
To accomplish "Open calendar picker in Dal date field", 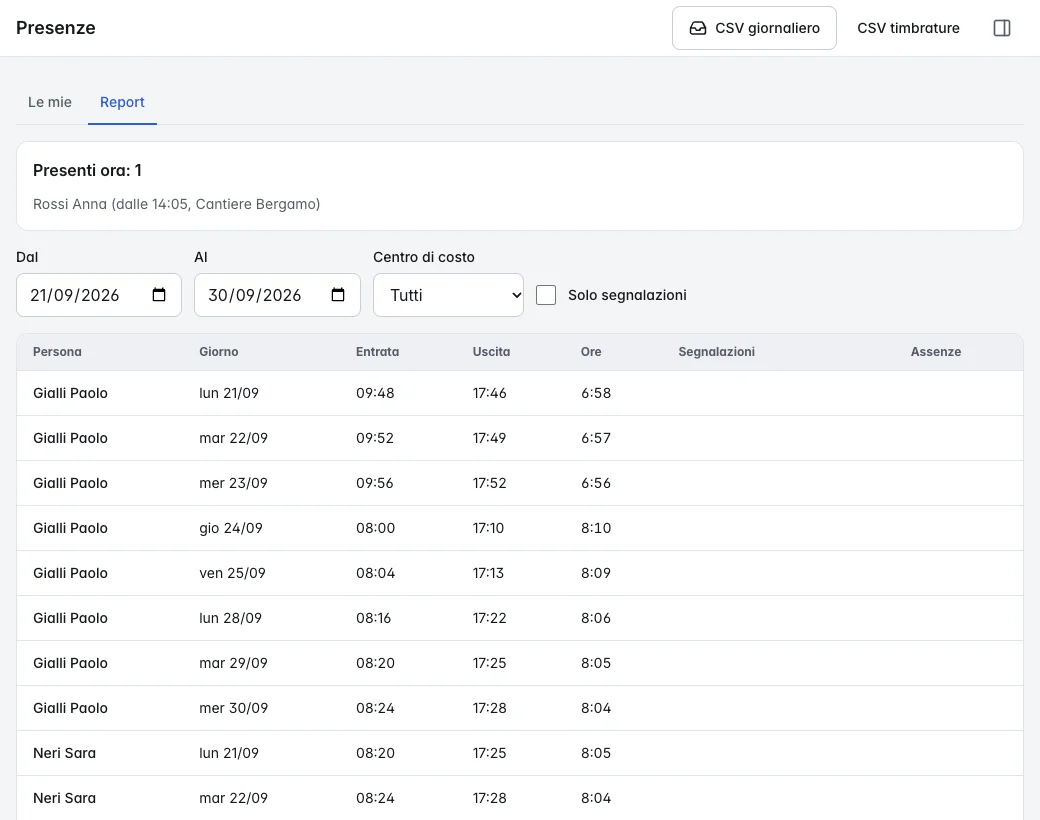I will point(159,295).
